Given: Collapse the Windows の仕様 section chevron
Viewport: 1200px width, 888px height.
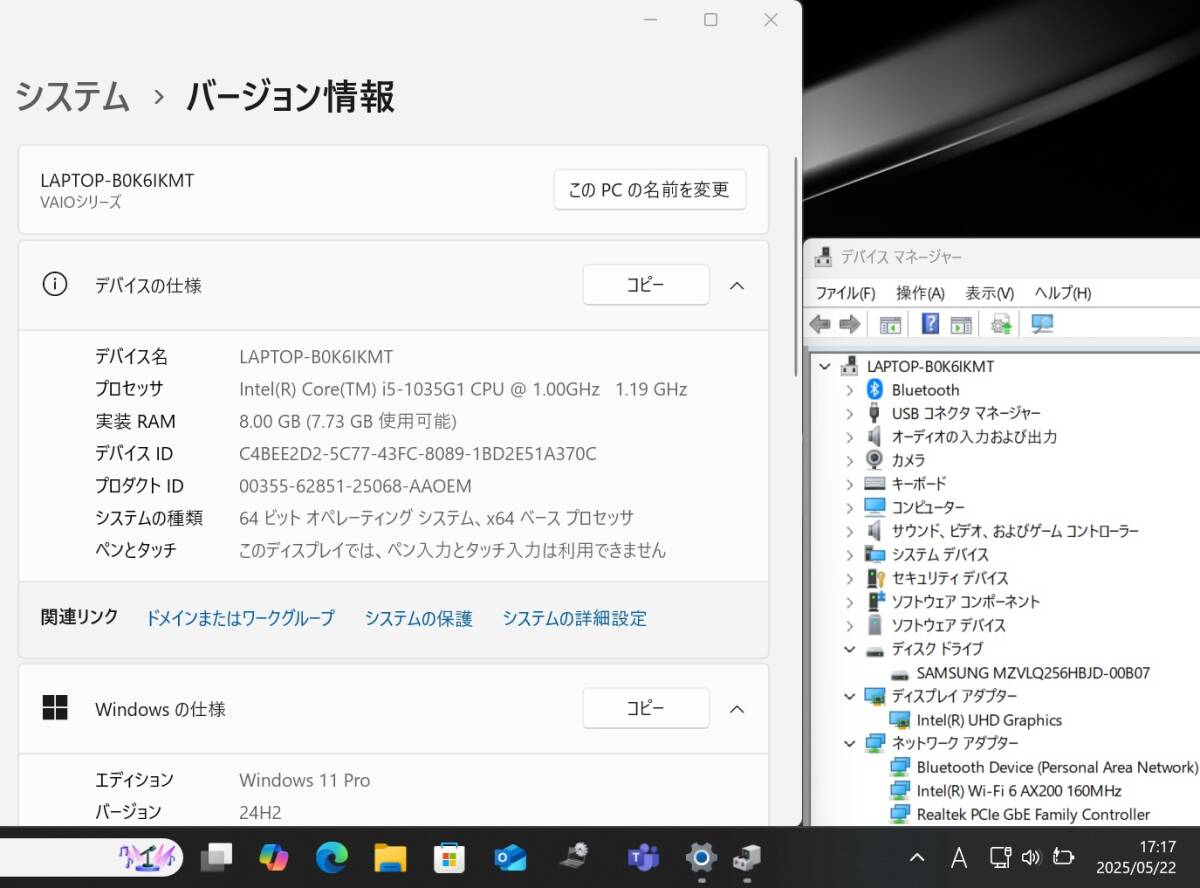Looking at the screenshot, I should coord(737,709).
